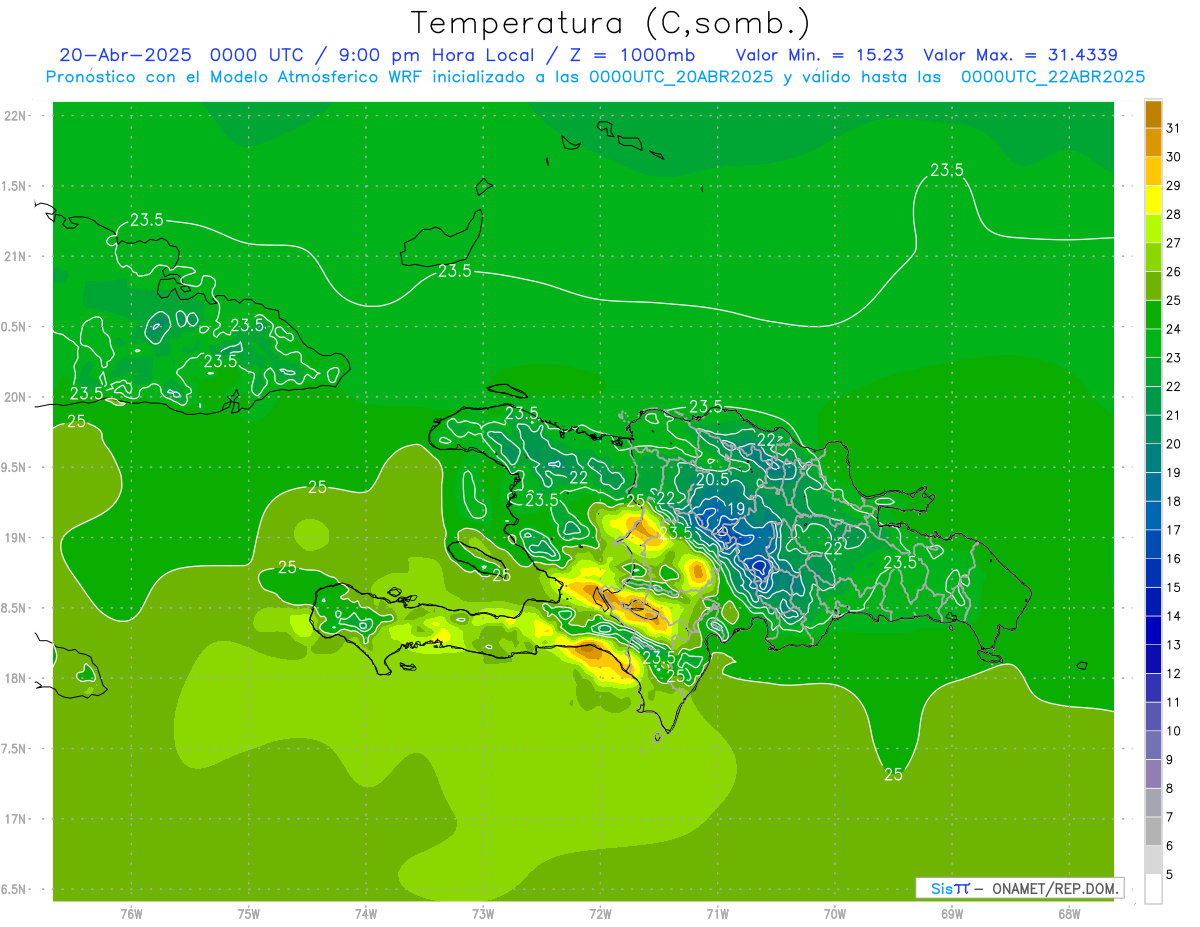Pick the legend swatch between 8 and 9
Screen dimensions: 1200x927
[1153, 774]
